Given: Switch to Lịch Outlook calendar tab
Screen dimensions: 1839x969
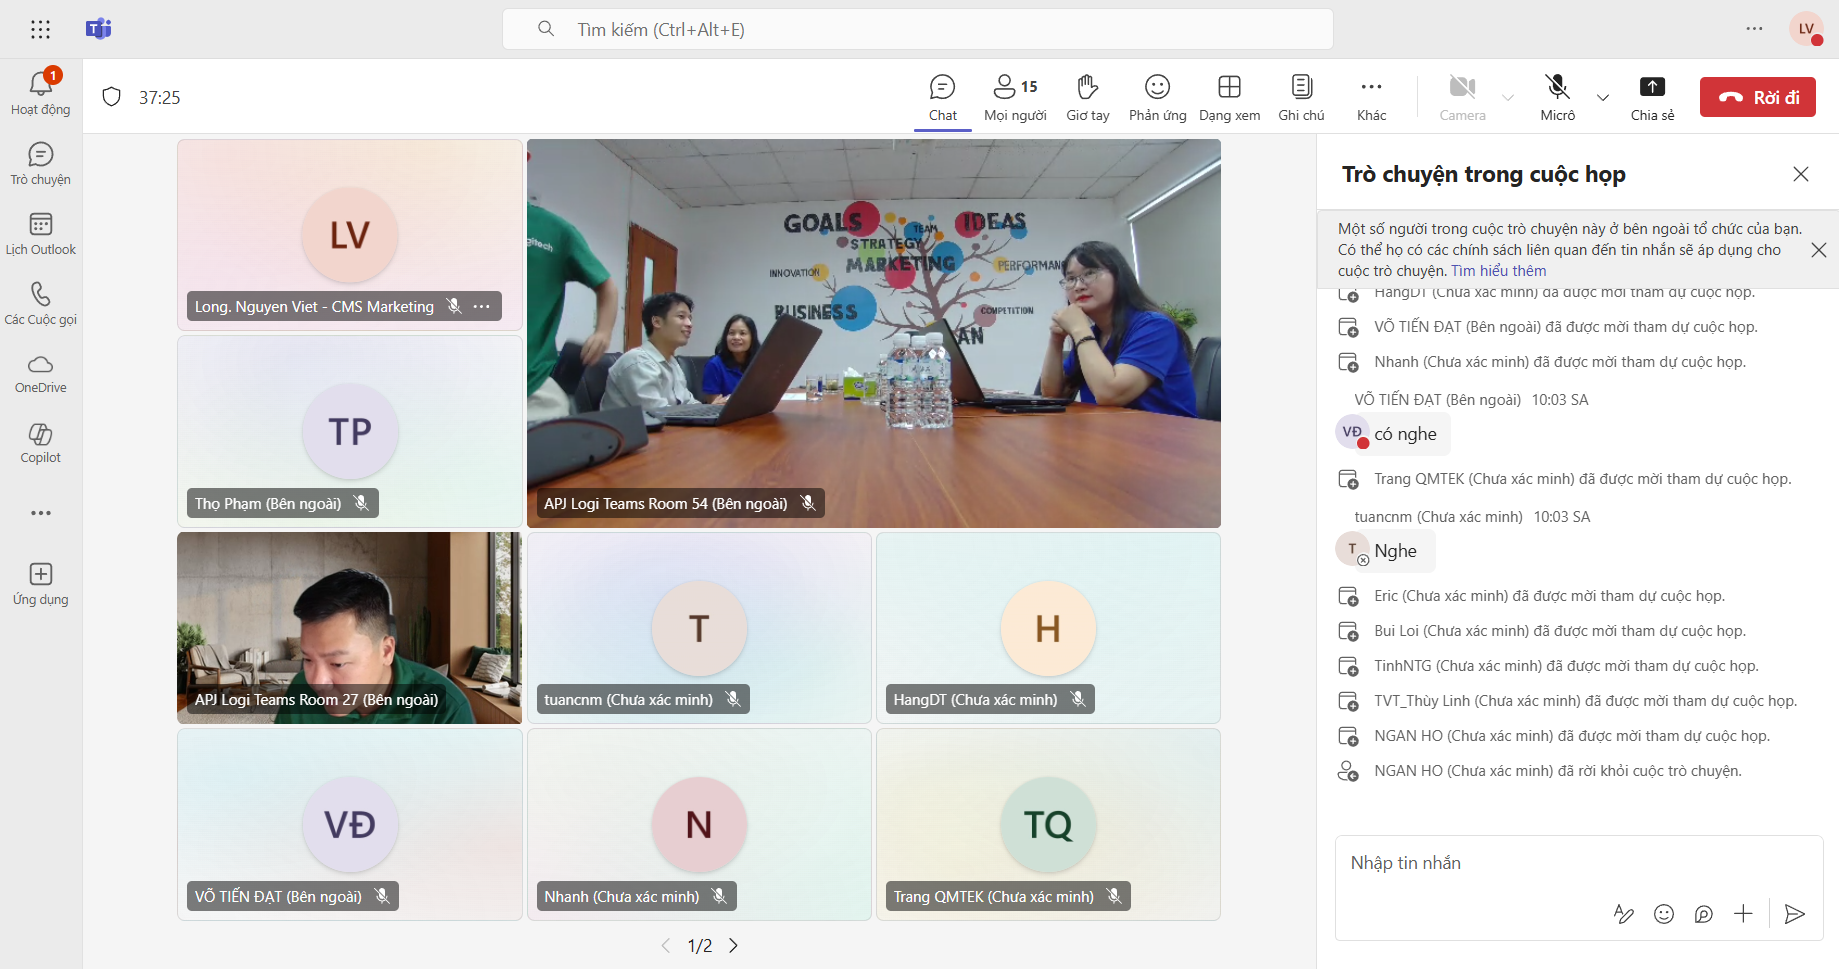Looking at the screenshot, I should point(40,234).
